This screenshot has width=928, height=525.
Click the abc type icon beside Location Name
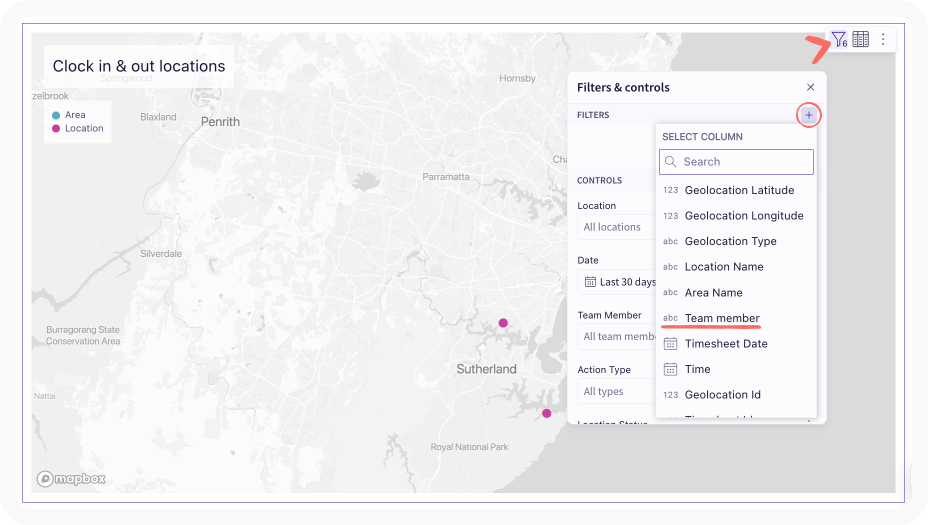pos(671,267)
